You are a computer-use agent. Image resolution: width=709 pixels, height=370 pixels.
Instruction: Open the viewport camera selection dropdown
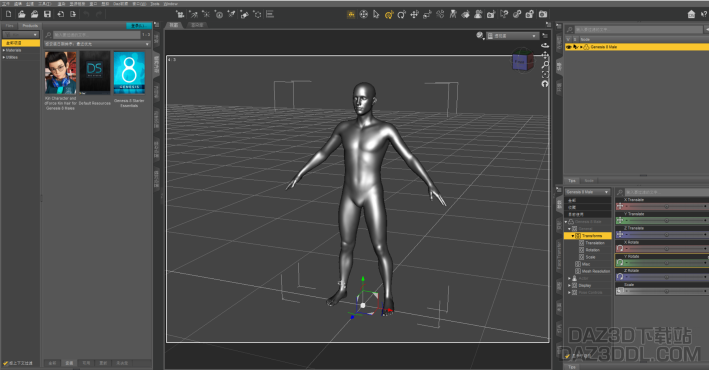pos(512,36)
